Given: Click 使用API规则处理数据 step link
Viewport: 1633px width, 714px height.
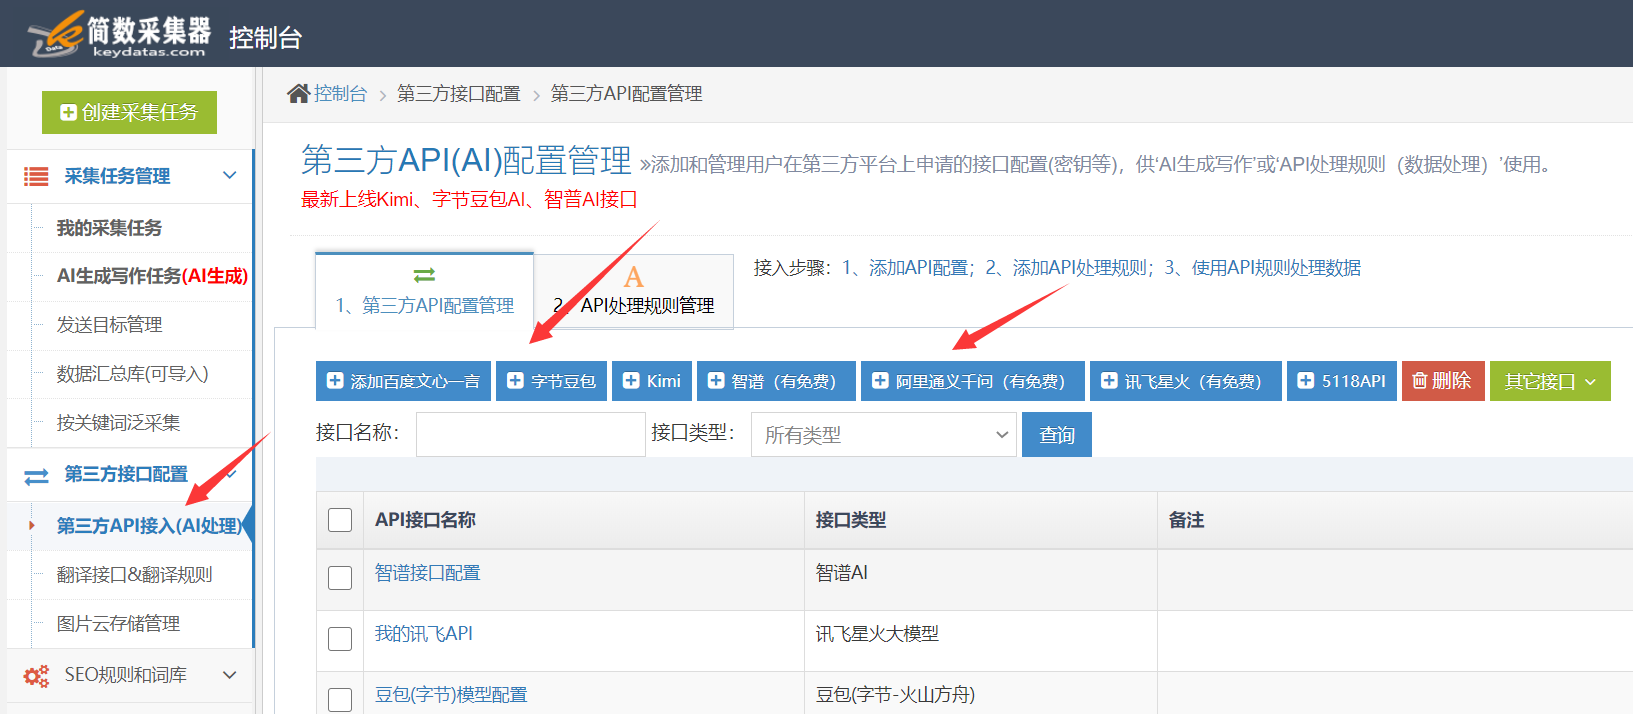Looking at the screenshot, I should click(1276, 268).
